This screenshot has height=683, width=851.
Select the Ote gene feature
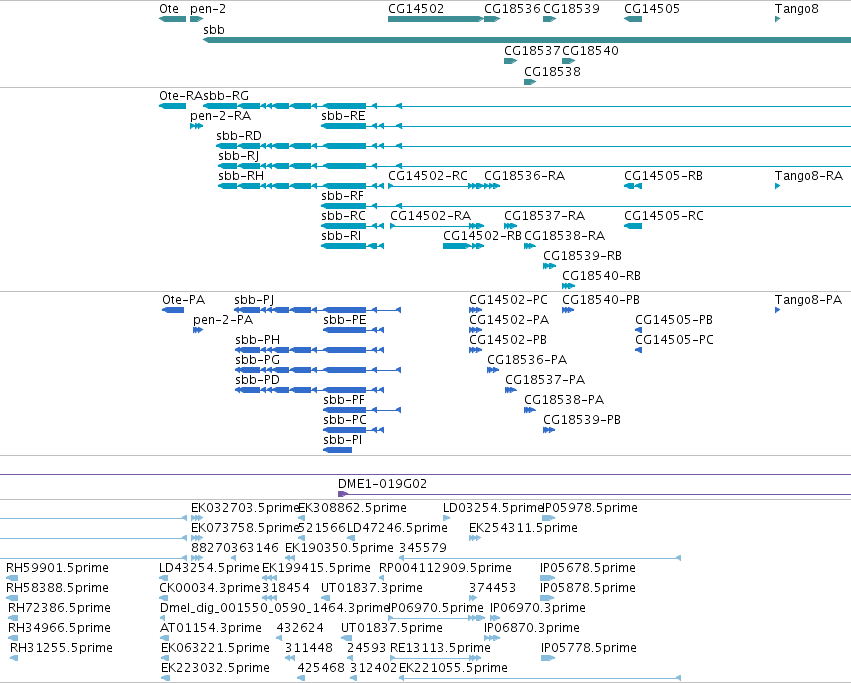173,19
